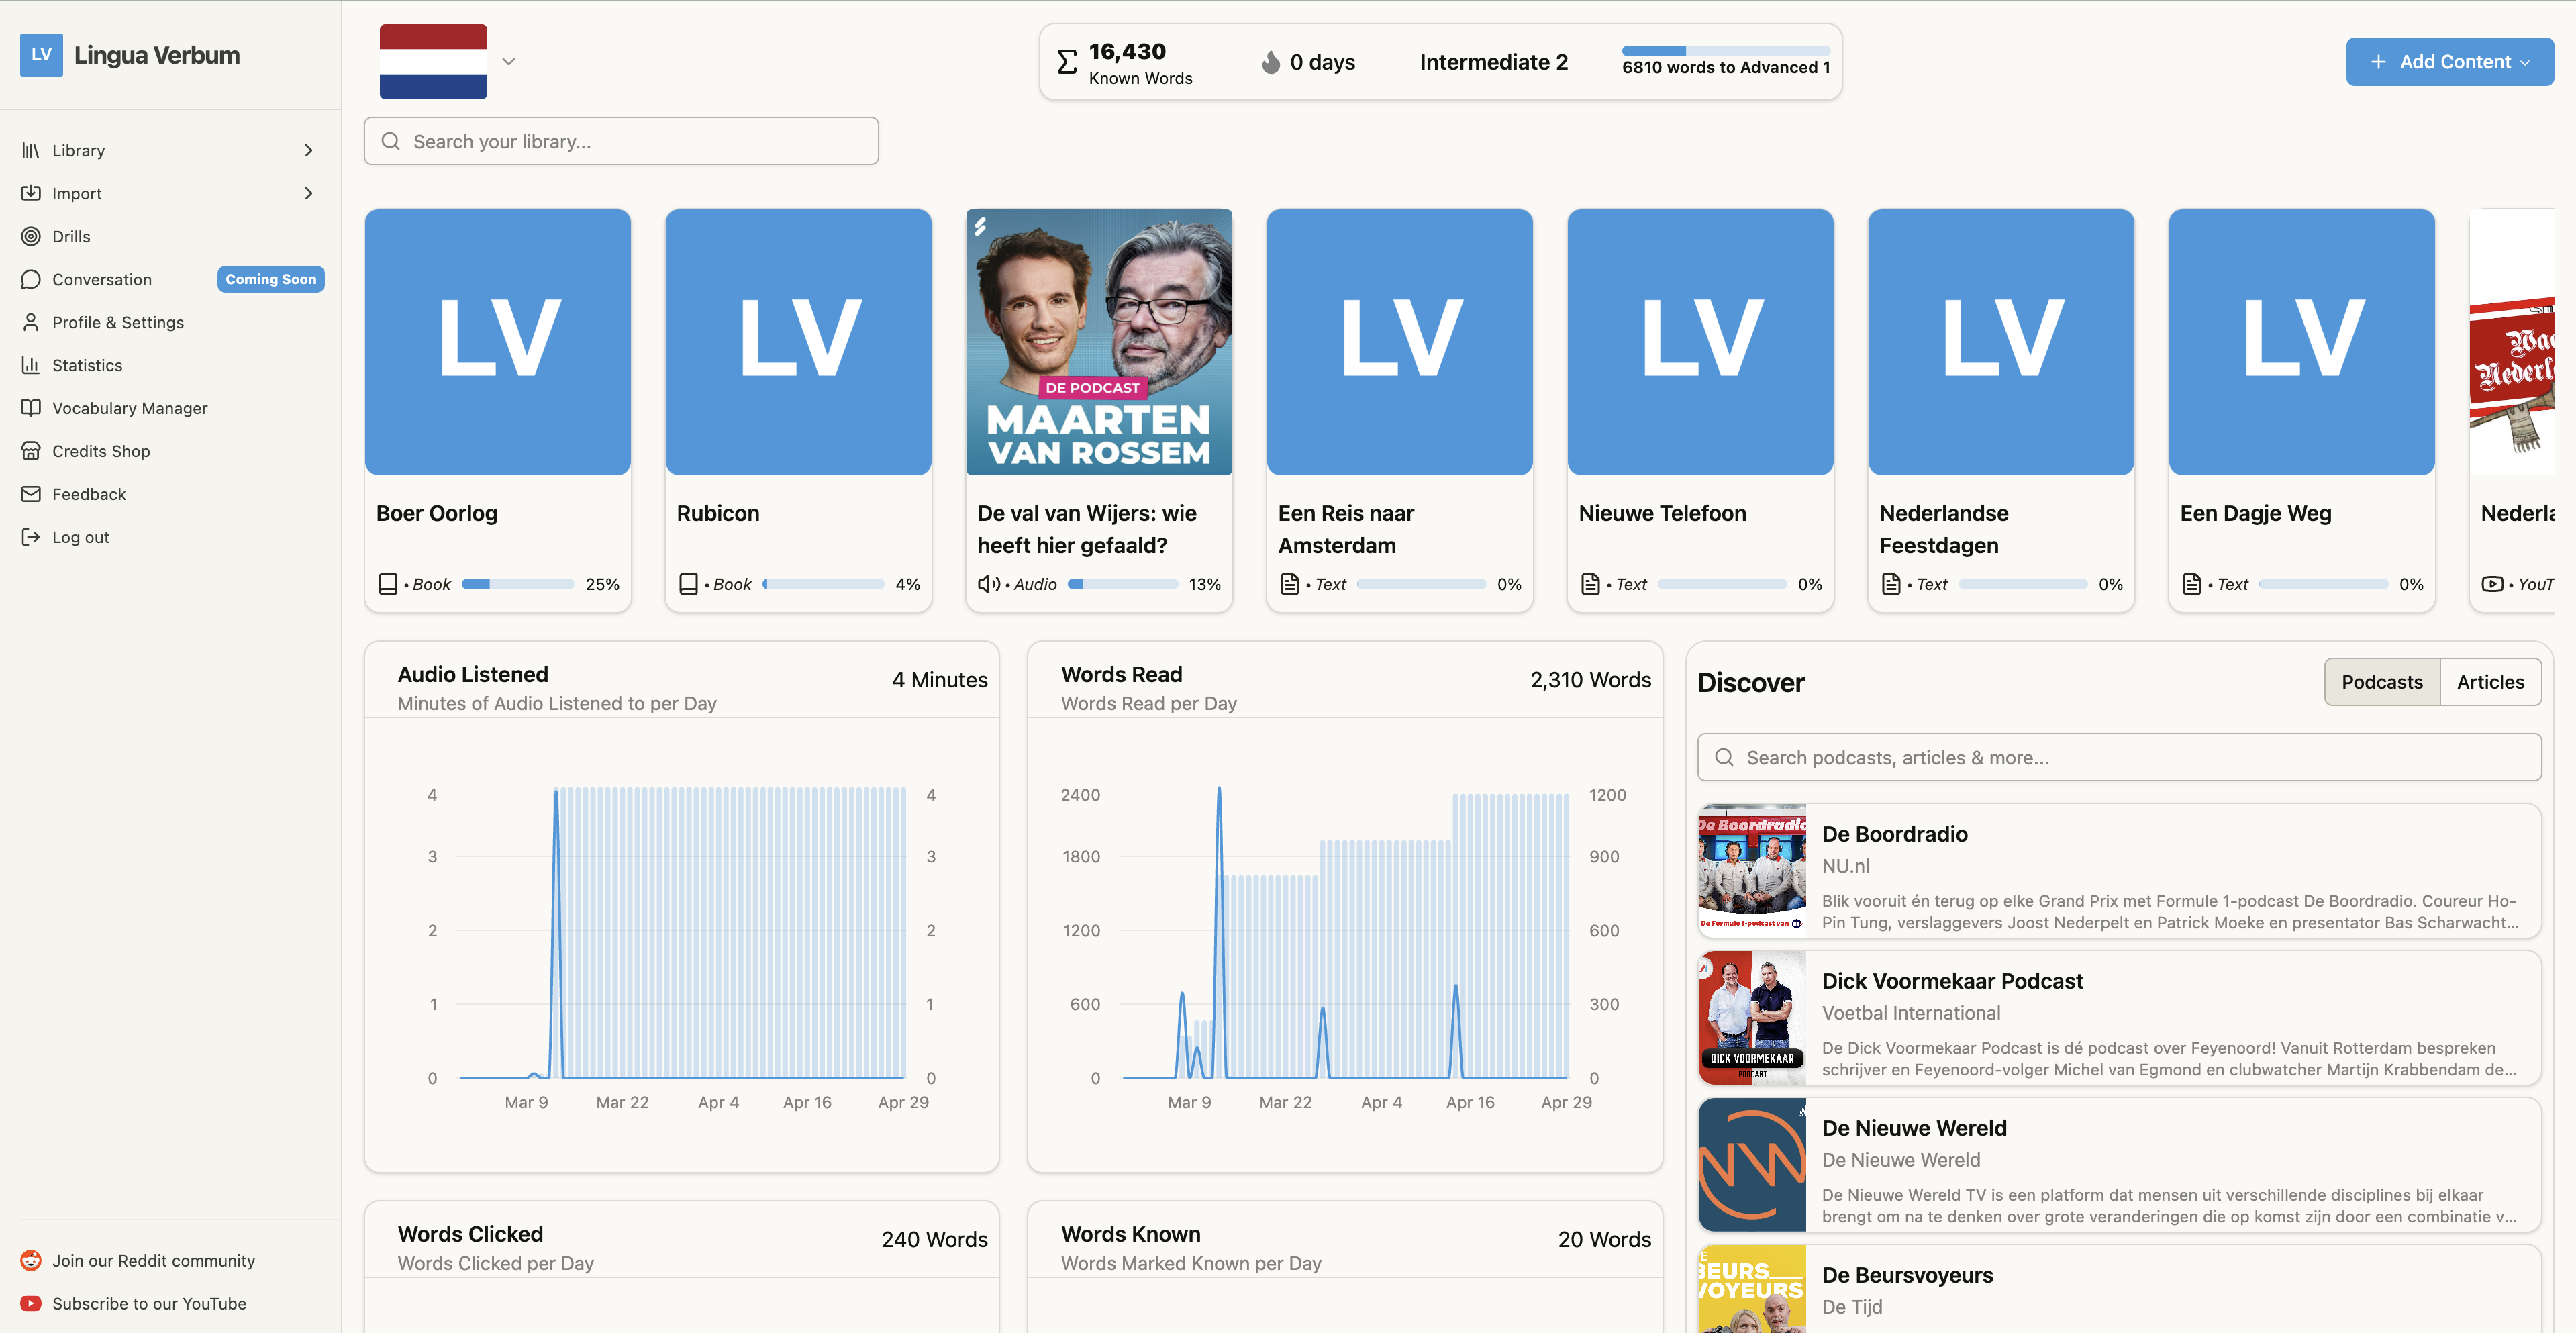Open the Maarten van Rossem podcast thumbnail

(x=1098, y=341)
